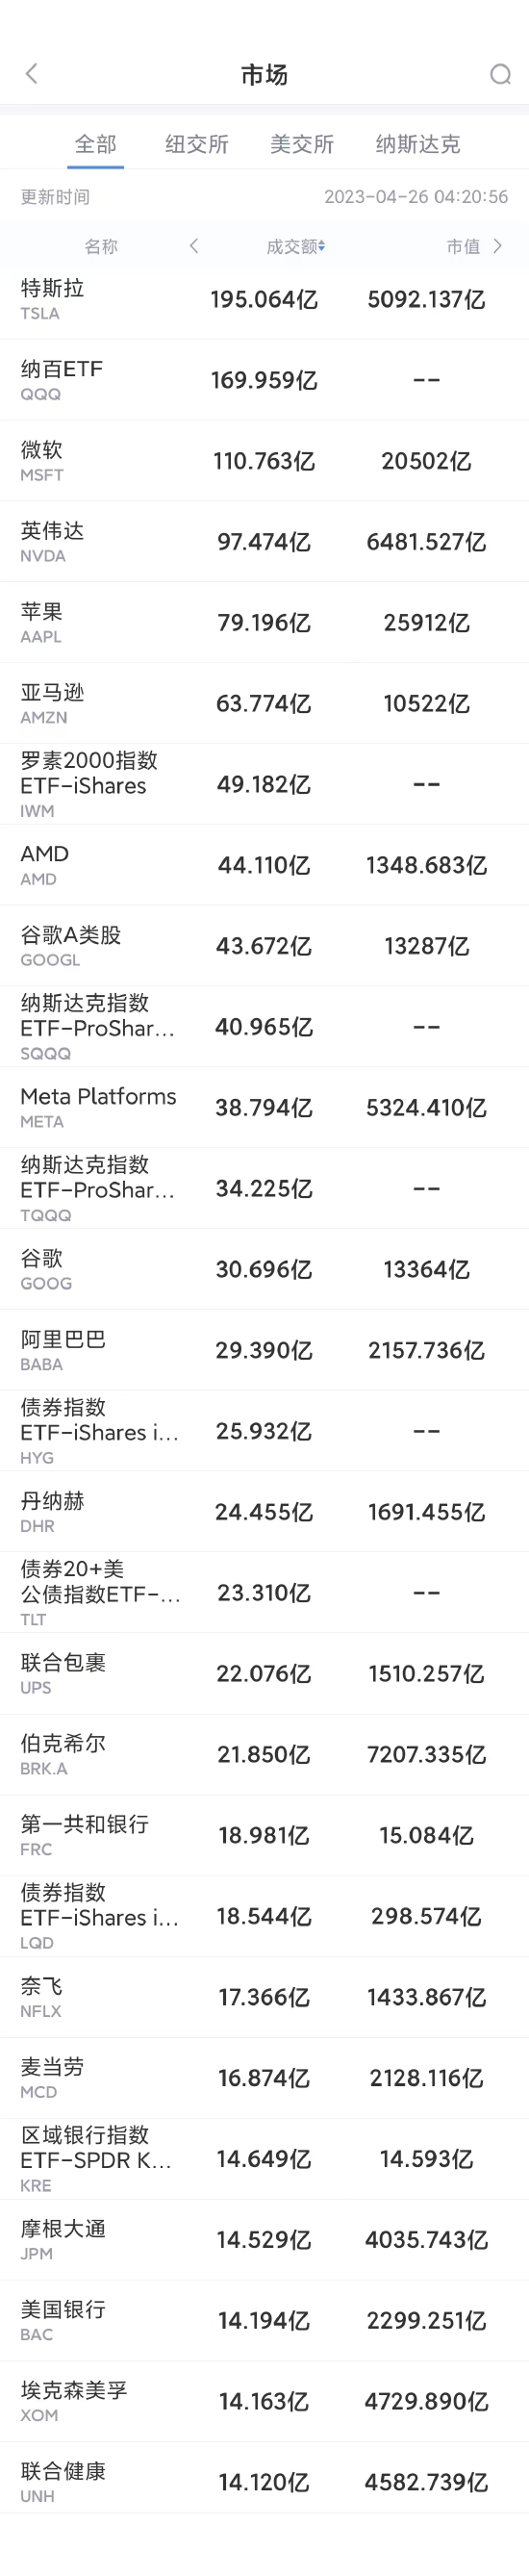Image resolution: width=529 pixels, height=2576 pixels.
Task: Click the 名称 column header
Action: (x=101, y=246)
